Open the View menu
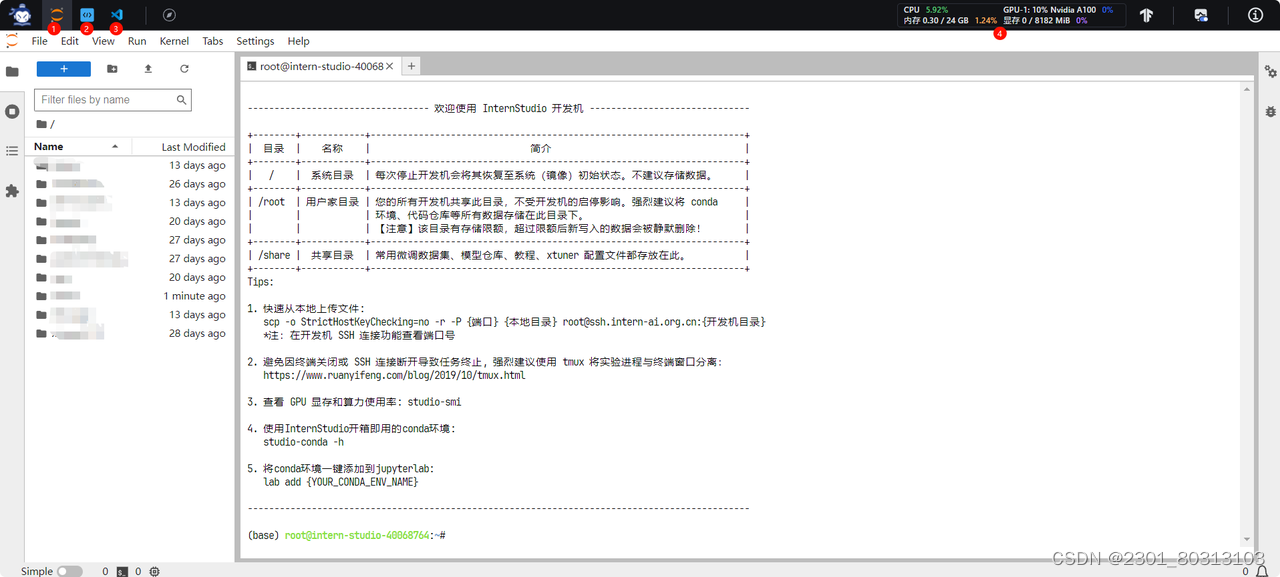The image size is (1280, 577). point(103,41)
